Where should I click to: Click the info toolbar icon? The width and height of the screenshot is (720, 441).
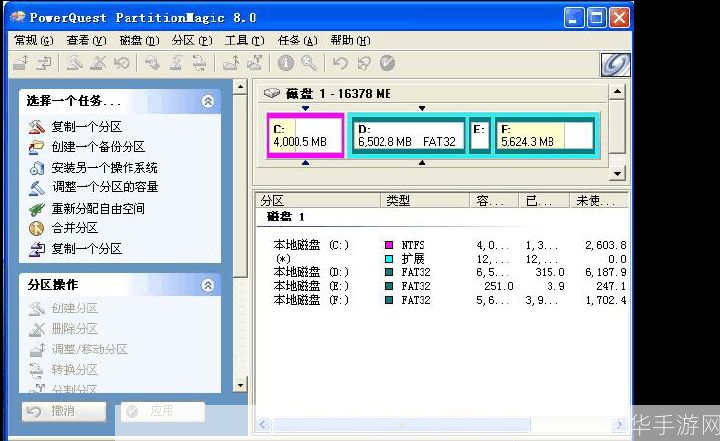[x=286, y=63]
